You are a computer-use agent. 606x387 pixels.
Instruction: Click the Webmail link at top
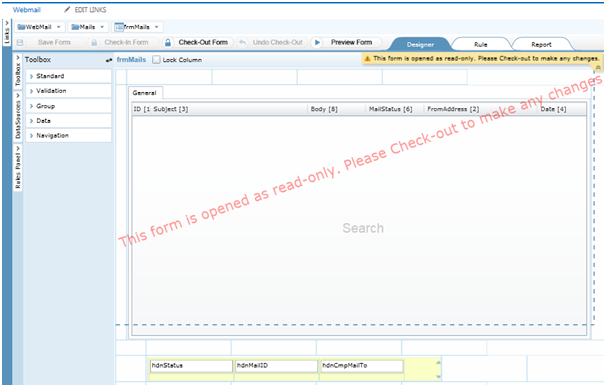pyautogui.click(x=27, y=10)
